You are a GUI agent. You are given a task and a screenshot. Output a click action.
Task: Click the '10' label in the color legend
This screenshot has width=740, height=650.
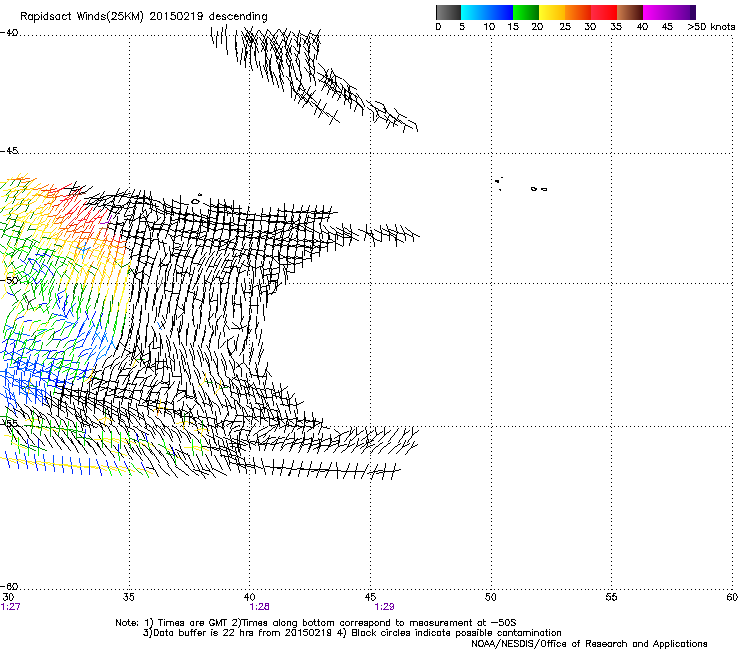(x=489, y=27)
